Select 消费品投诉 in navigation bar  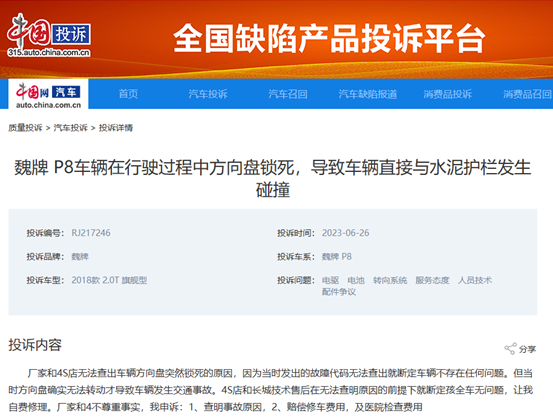pyautogui.click(x=448, y=94)
